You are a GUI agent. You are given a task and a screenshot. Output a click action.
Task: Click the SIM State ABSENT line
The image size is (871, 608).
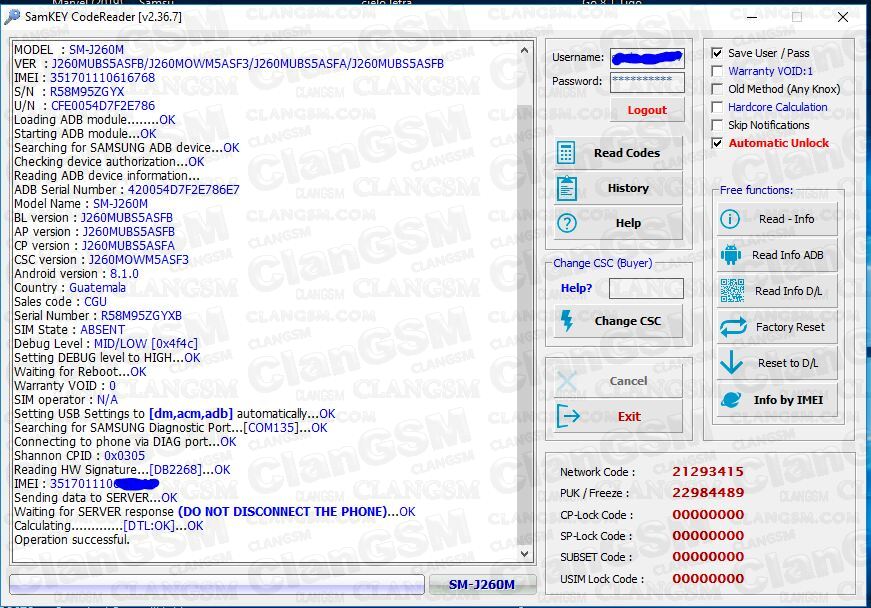(x=69, y=330)
